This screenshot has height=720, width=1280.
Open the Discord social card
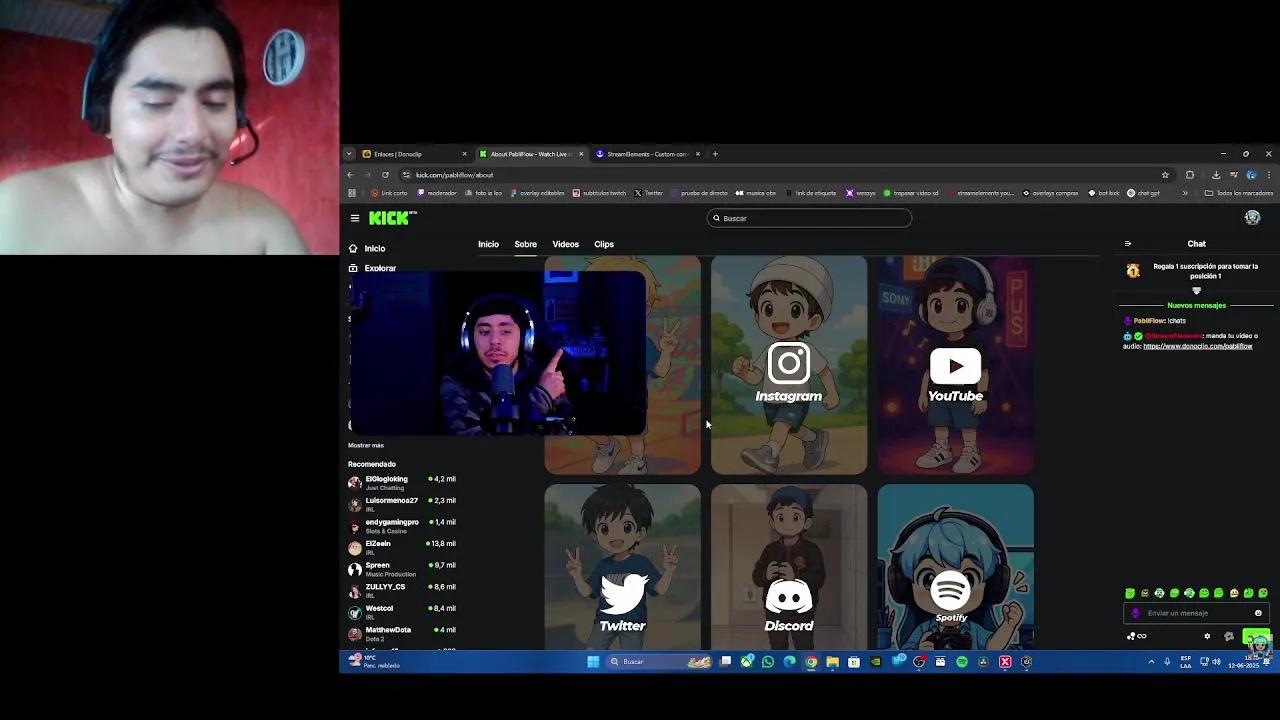tap(789, 567)
